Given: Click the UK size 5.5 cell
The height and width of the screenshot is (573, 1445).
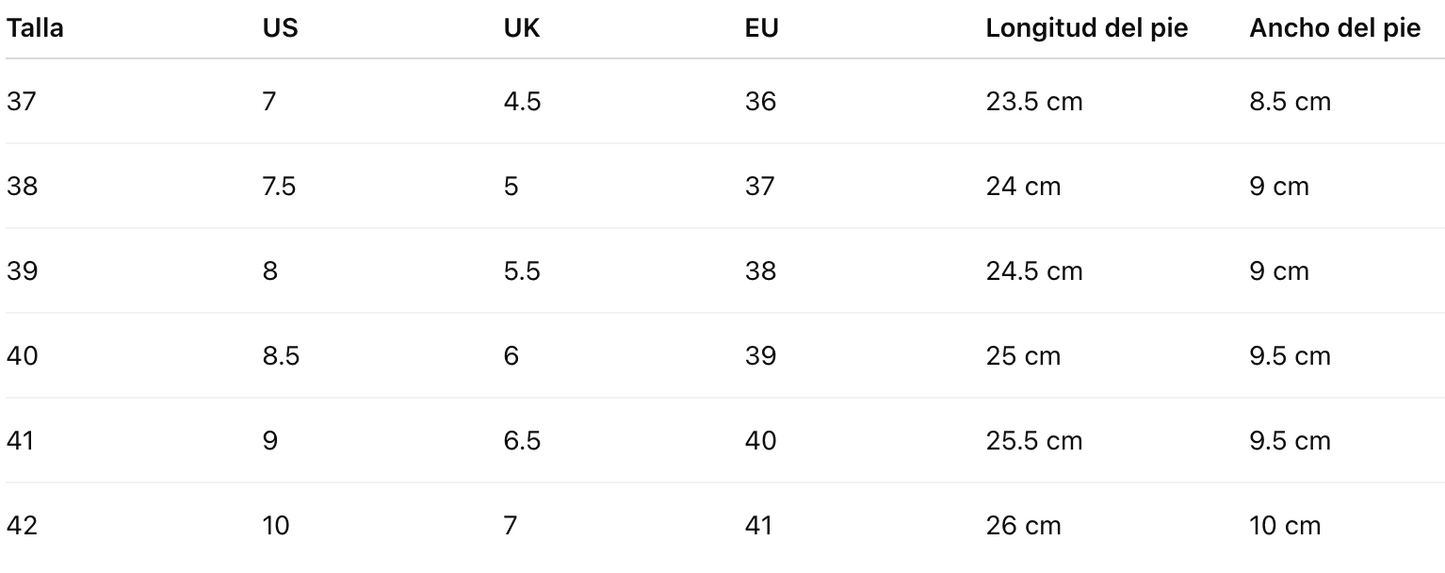Looking at the screenshot, I should tap(522, 271).
